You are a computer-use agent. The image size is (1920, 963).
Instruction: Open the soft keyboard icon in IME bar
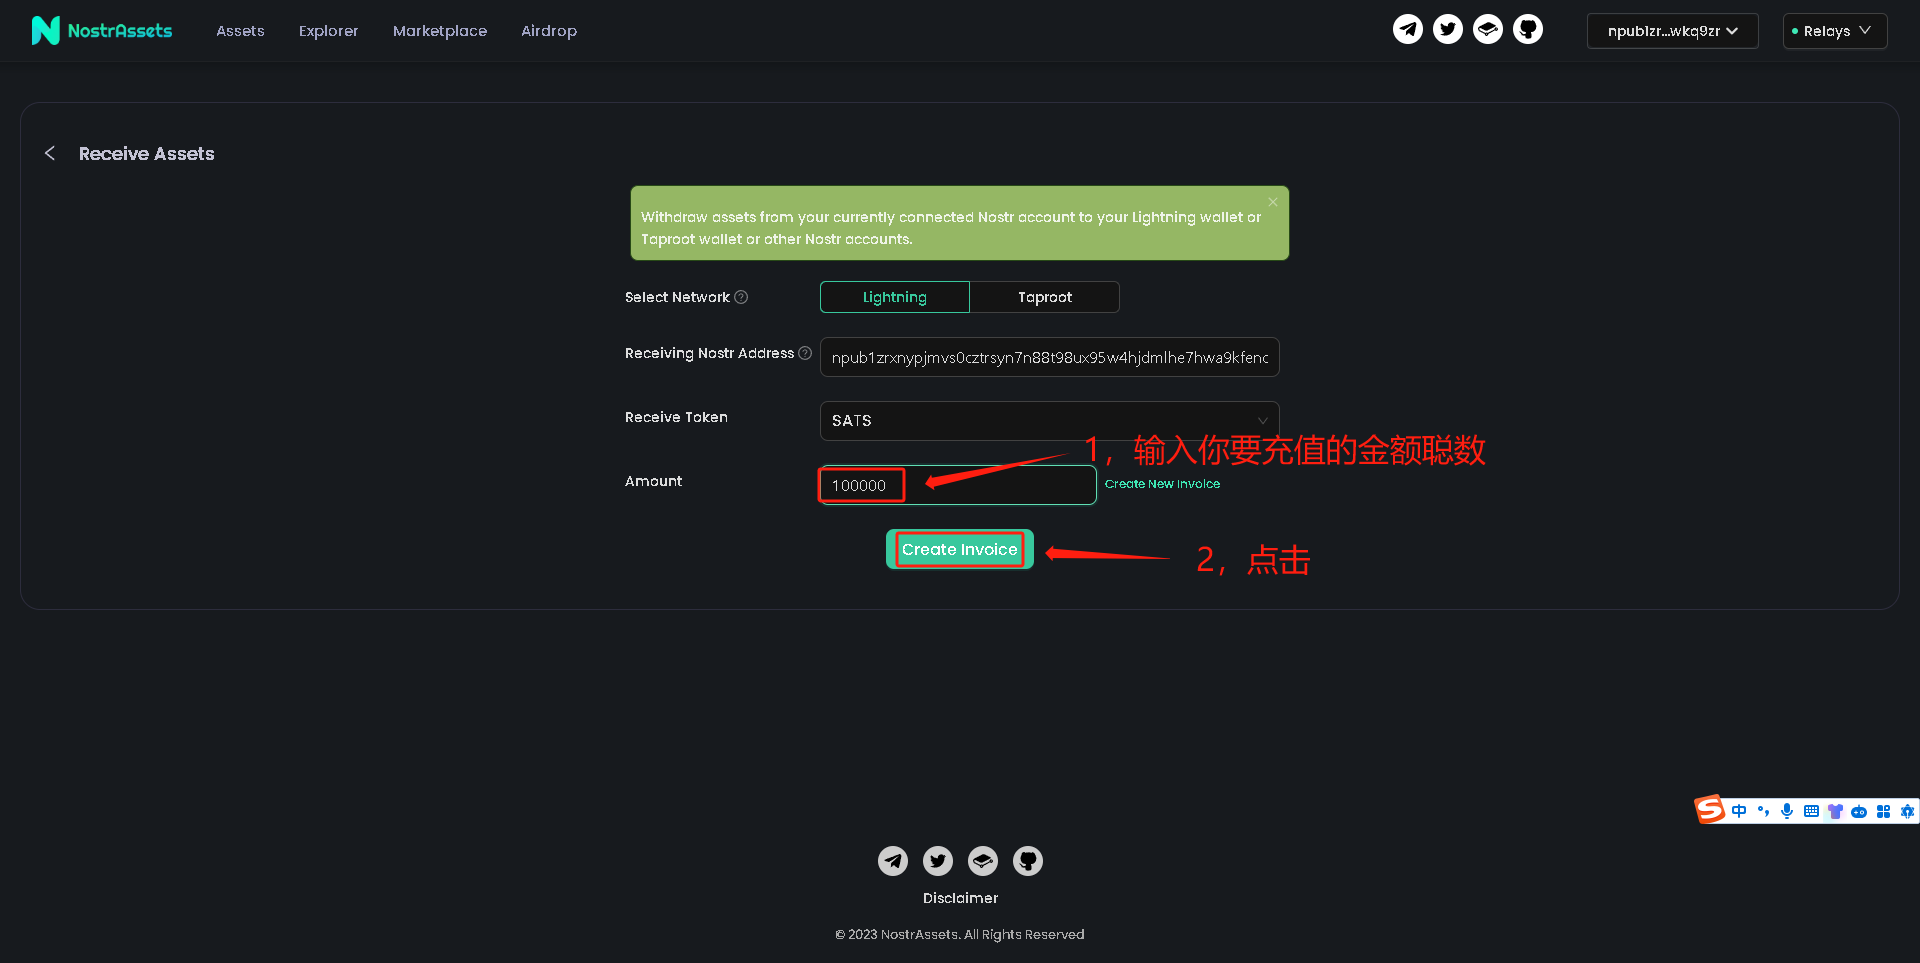coord(1811,811)
